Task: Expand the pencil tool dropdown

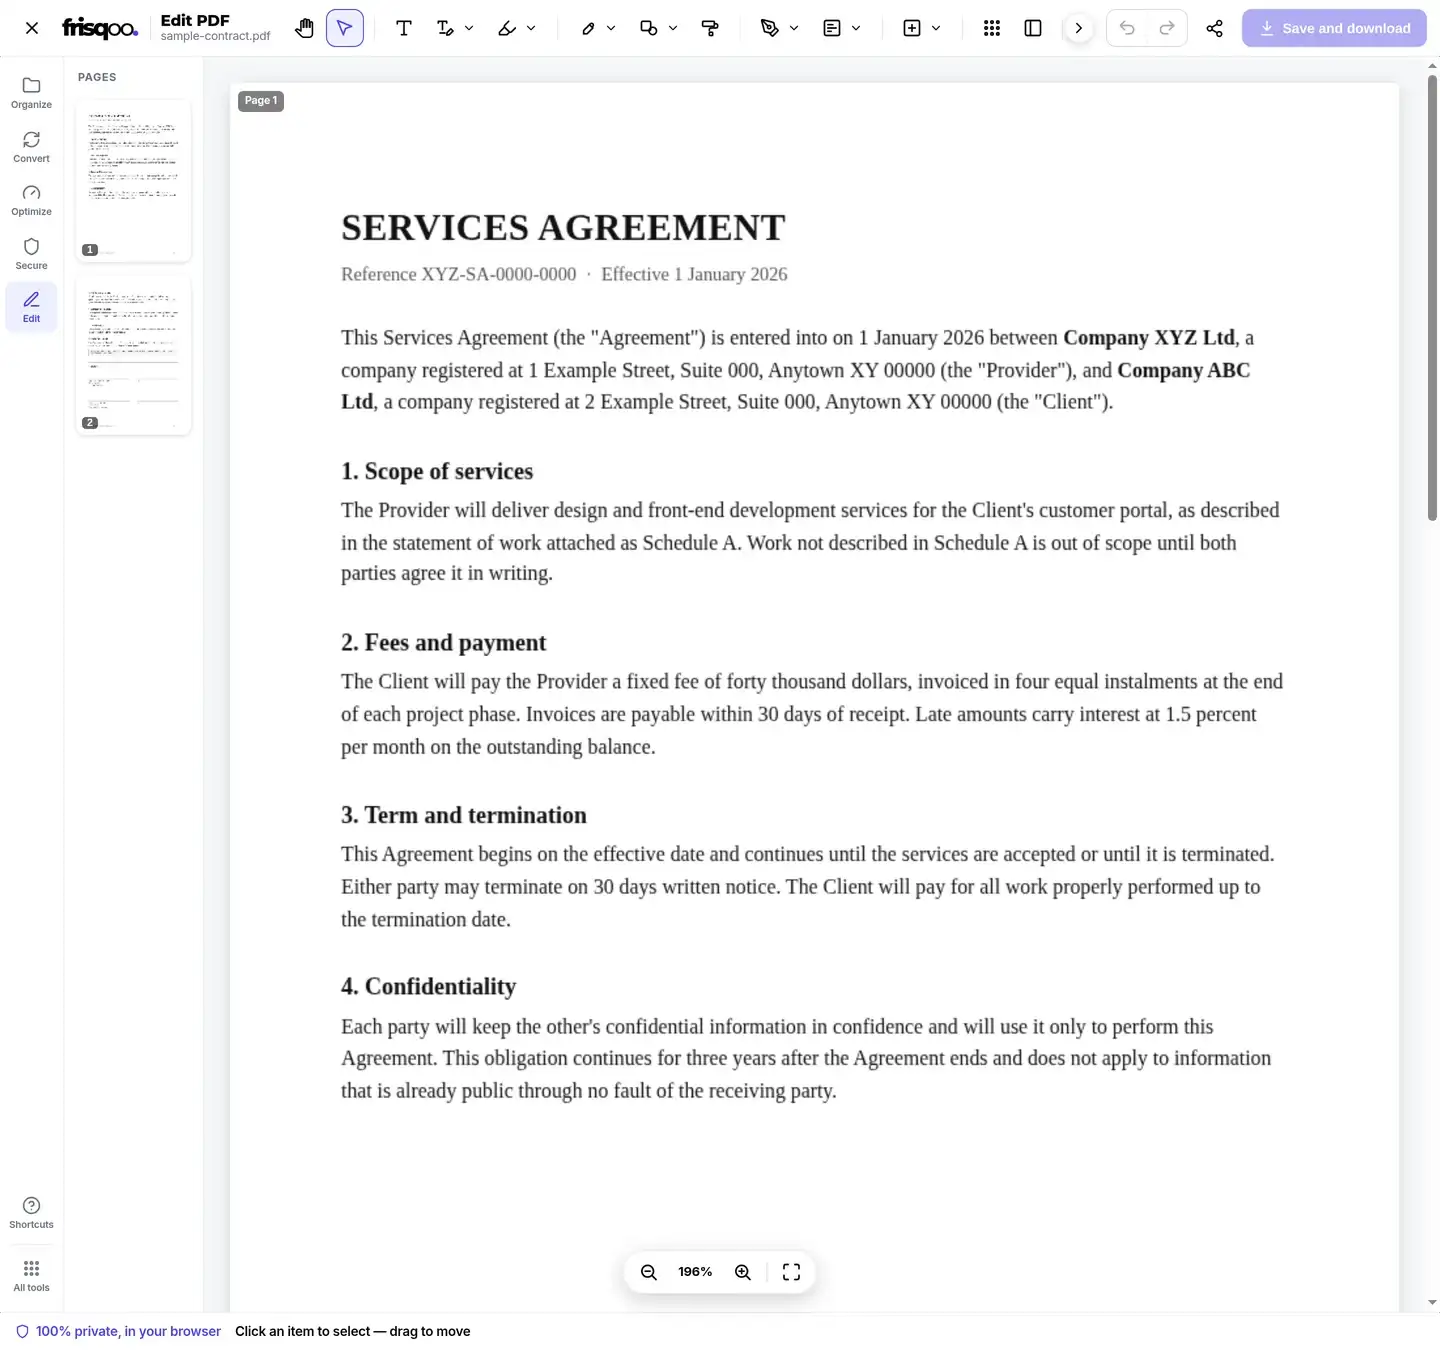Action: (x=611, y=28)
